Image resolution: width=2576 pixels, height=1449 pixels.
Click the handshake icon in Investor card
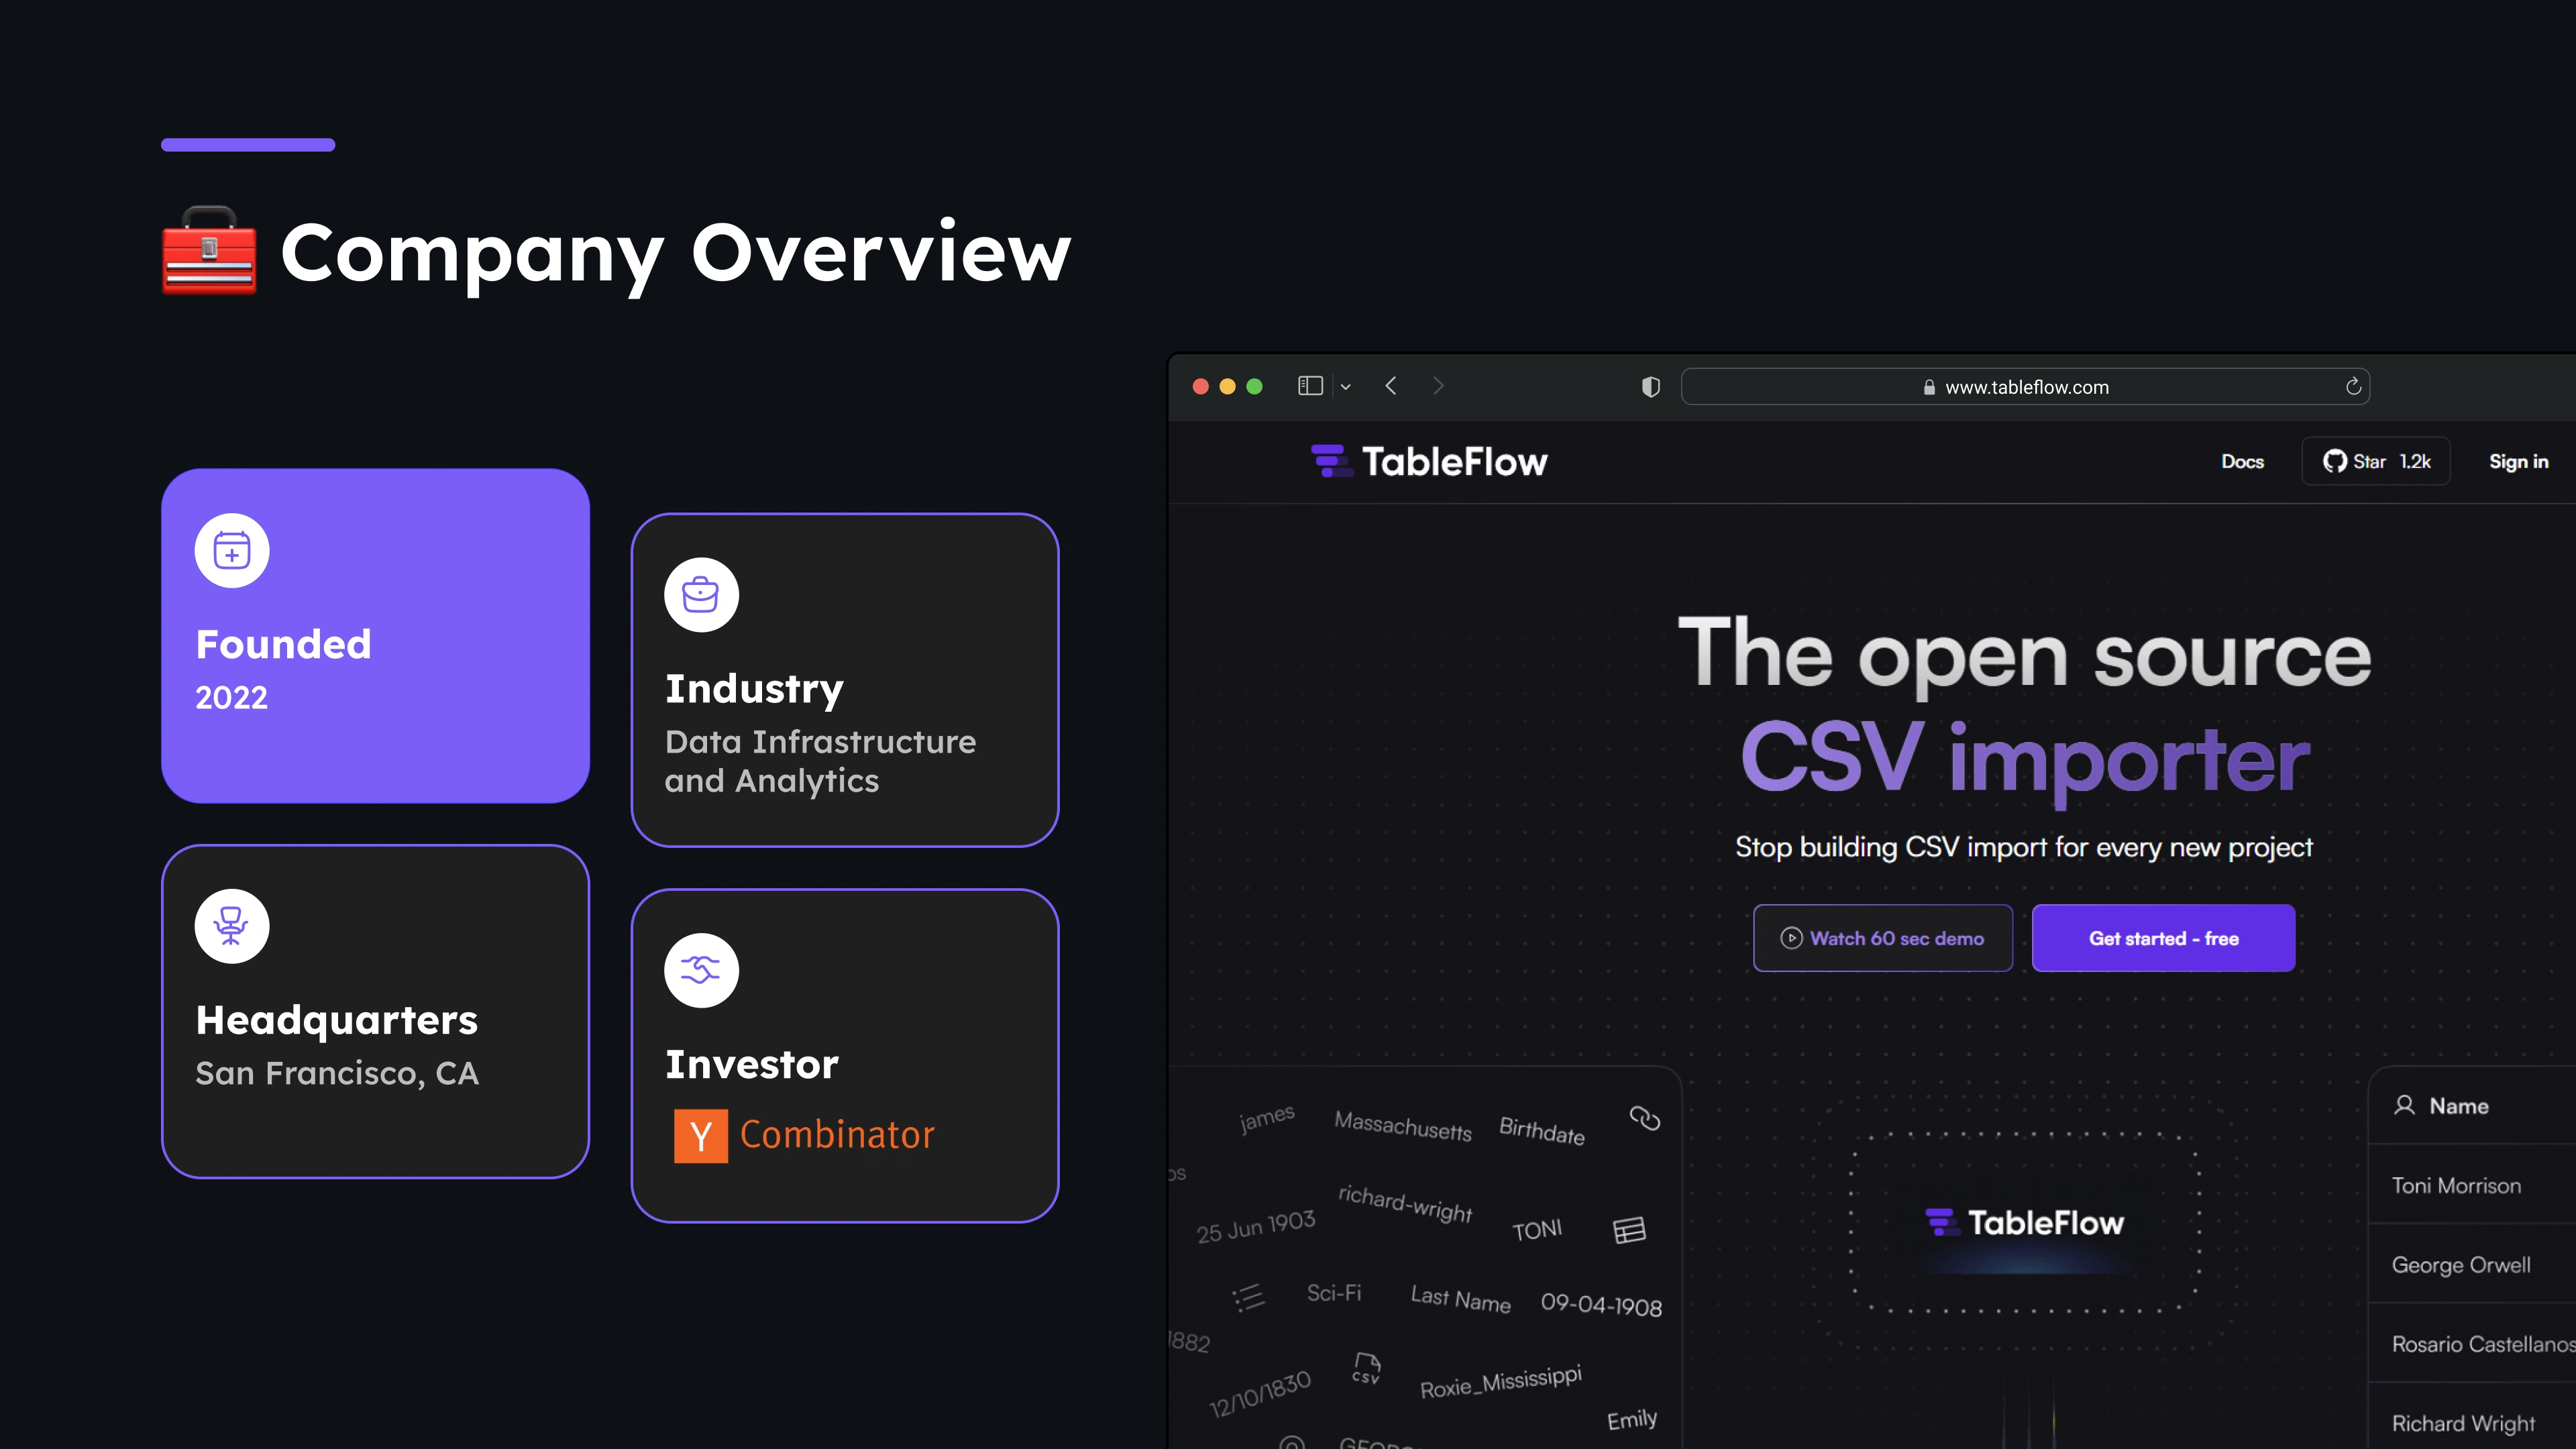tap(701, 970)
